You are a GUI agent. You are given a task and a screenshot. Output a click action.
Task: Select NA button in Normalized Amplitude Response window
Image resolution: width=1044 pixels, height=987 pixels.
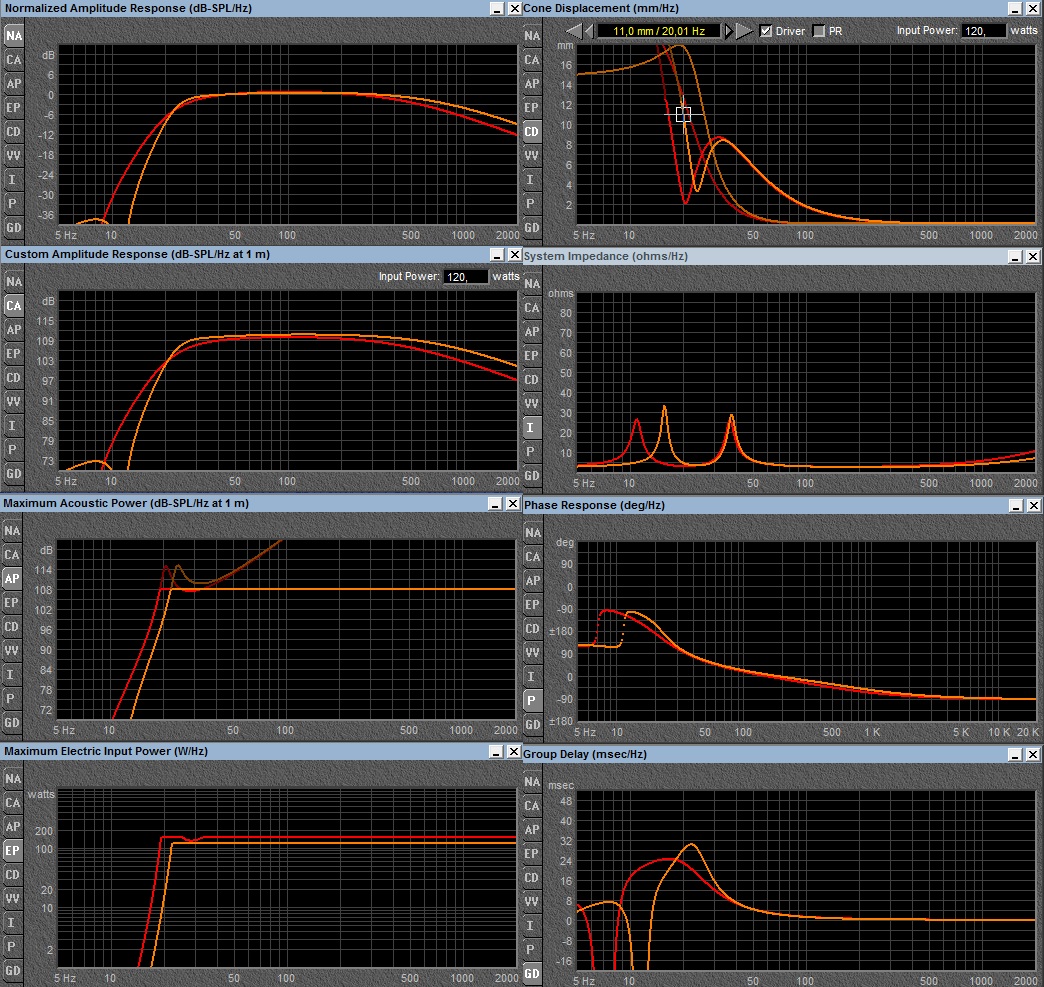[x=13, y=36]
